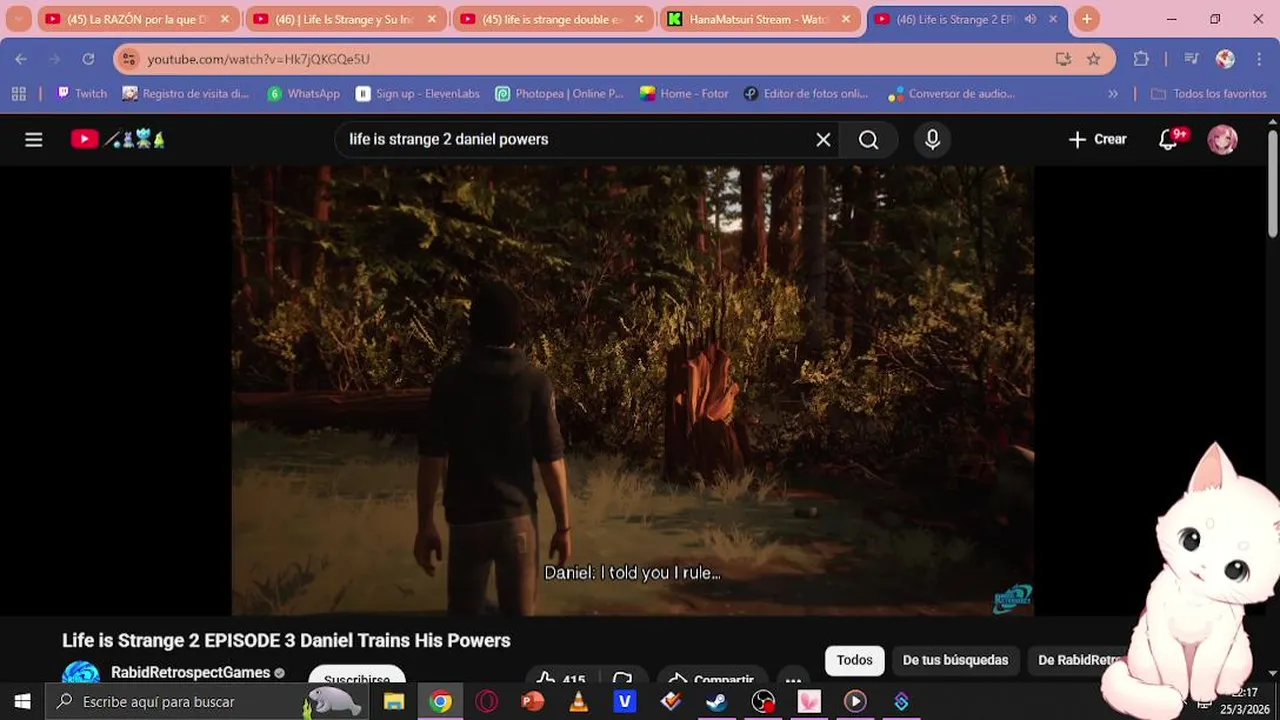Expand hidden bookmarks with the chevron
The image size is (1280, 720).
[x=1113, y=93]
